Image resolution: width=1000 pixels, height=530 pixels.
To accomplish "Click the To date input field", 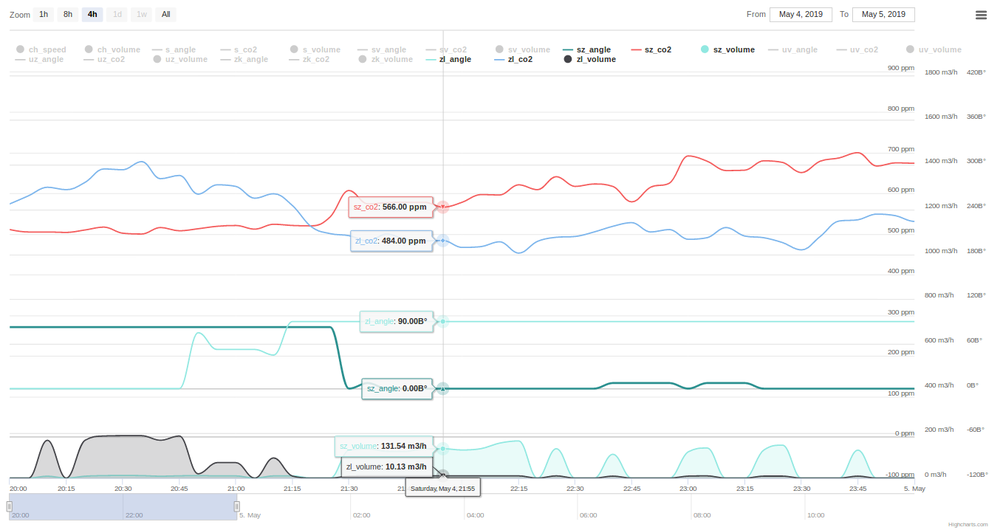I will coord(883,15).
